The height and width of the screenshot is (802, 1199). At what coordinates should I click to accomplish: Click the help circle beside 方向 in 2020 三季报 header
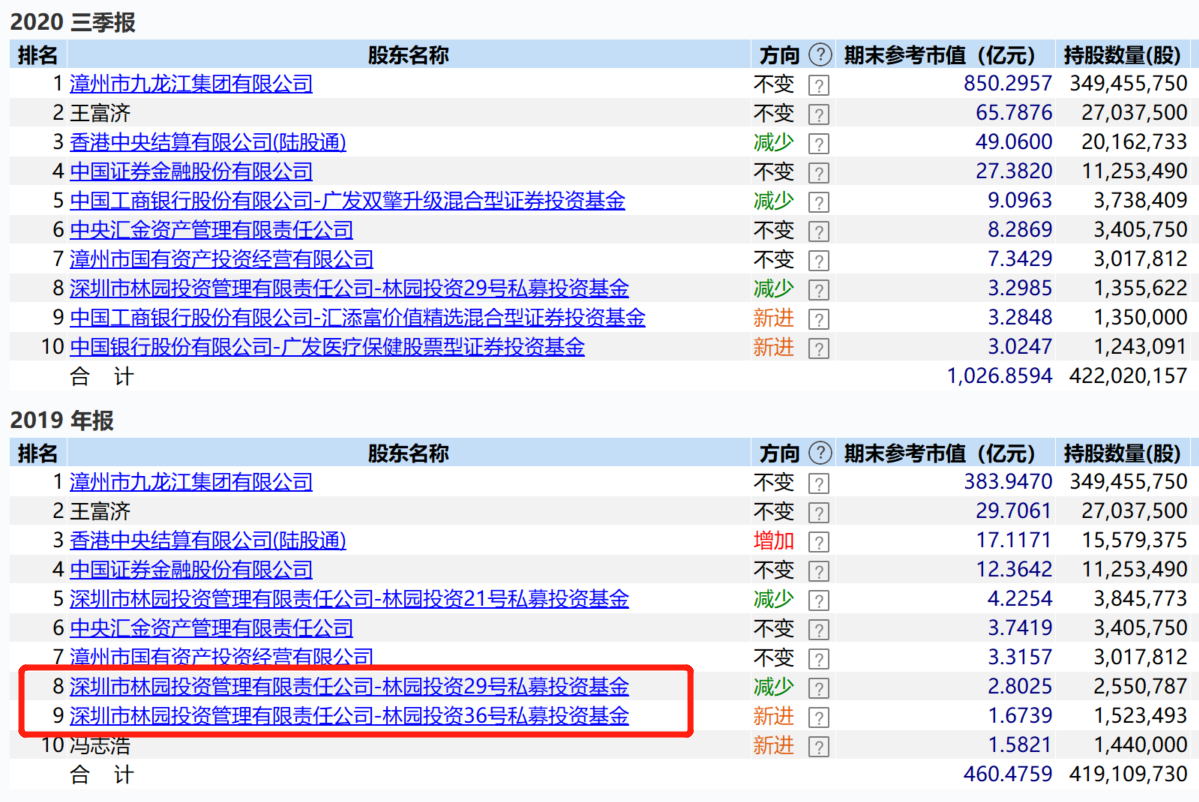click(x=820, y=54)
